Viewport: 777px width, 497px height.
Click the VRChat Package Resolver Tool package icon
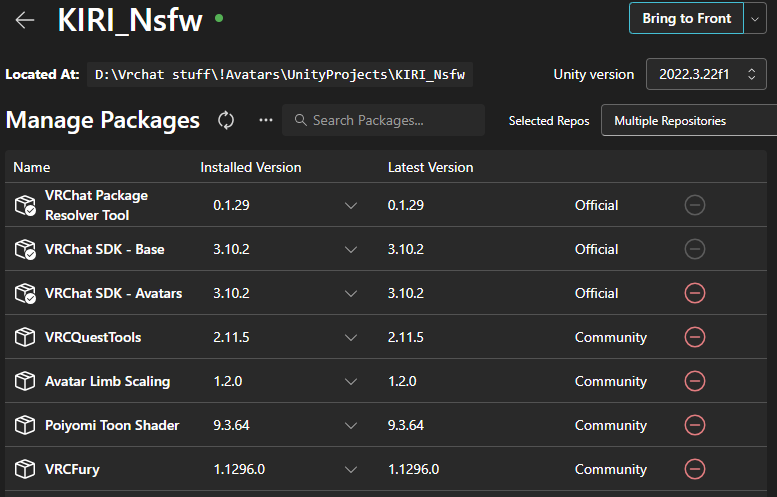click(x=25, y=205)
